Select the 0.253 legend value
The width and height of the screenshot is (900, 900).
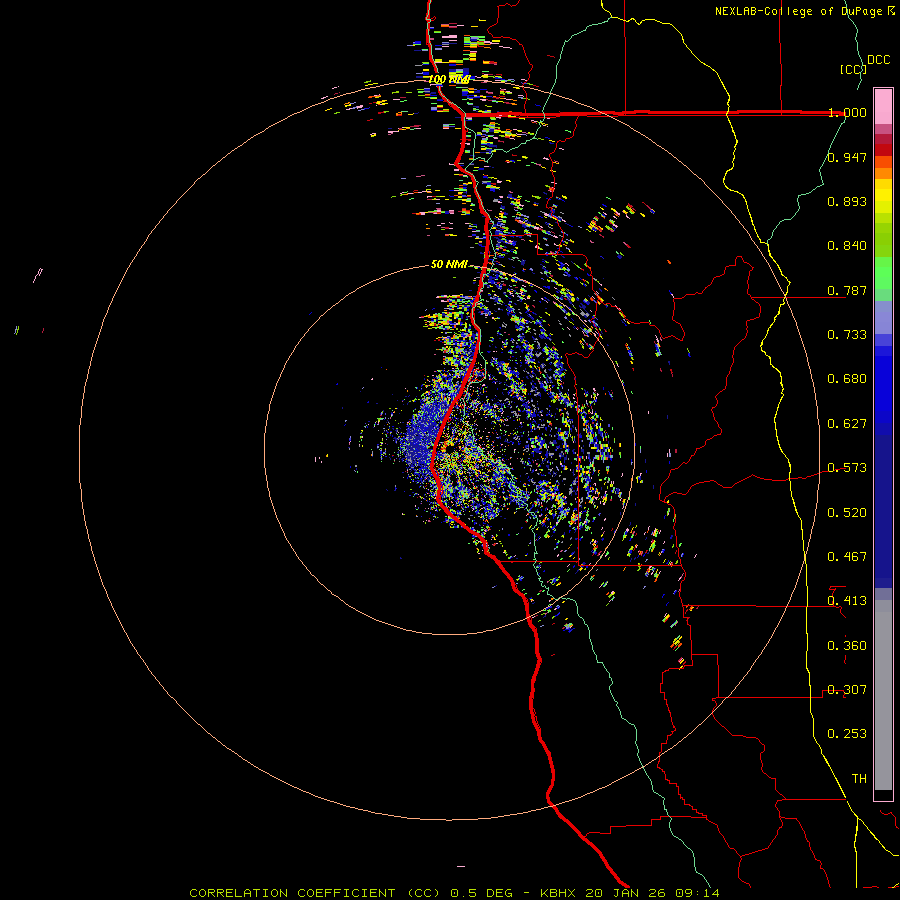[847, 734]
